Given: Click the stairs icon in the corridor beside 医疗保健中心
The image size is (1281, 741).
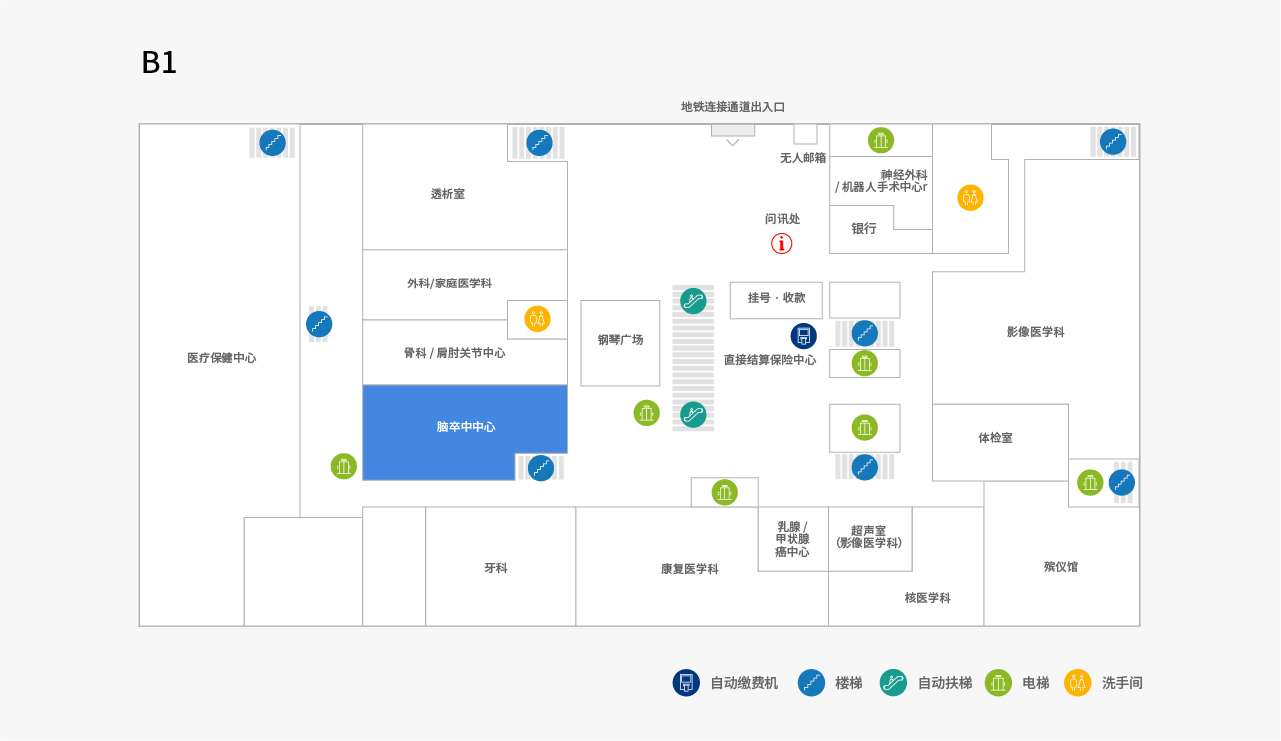Looking at the screenshot, I should (x=319, y=324).
